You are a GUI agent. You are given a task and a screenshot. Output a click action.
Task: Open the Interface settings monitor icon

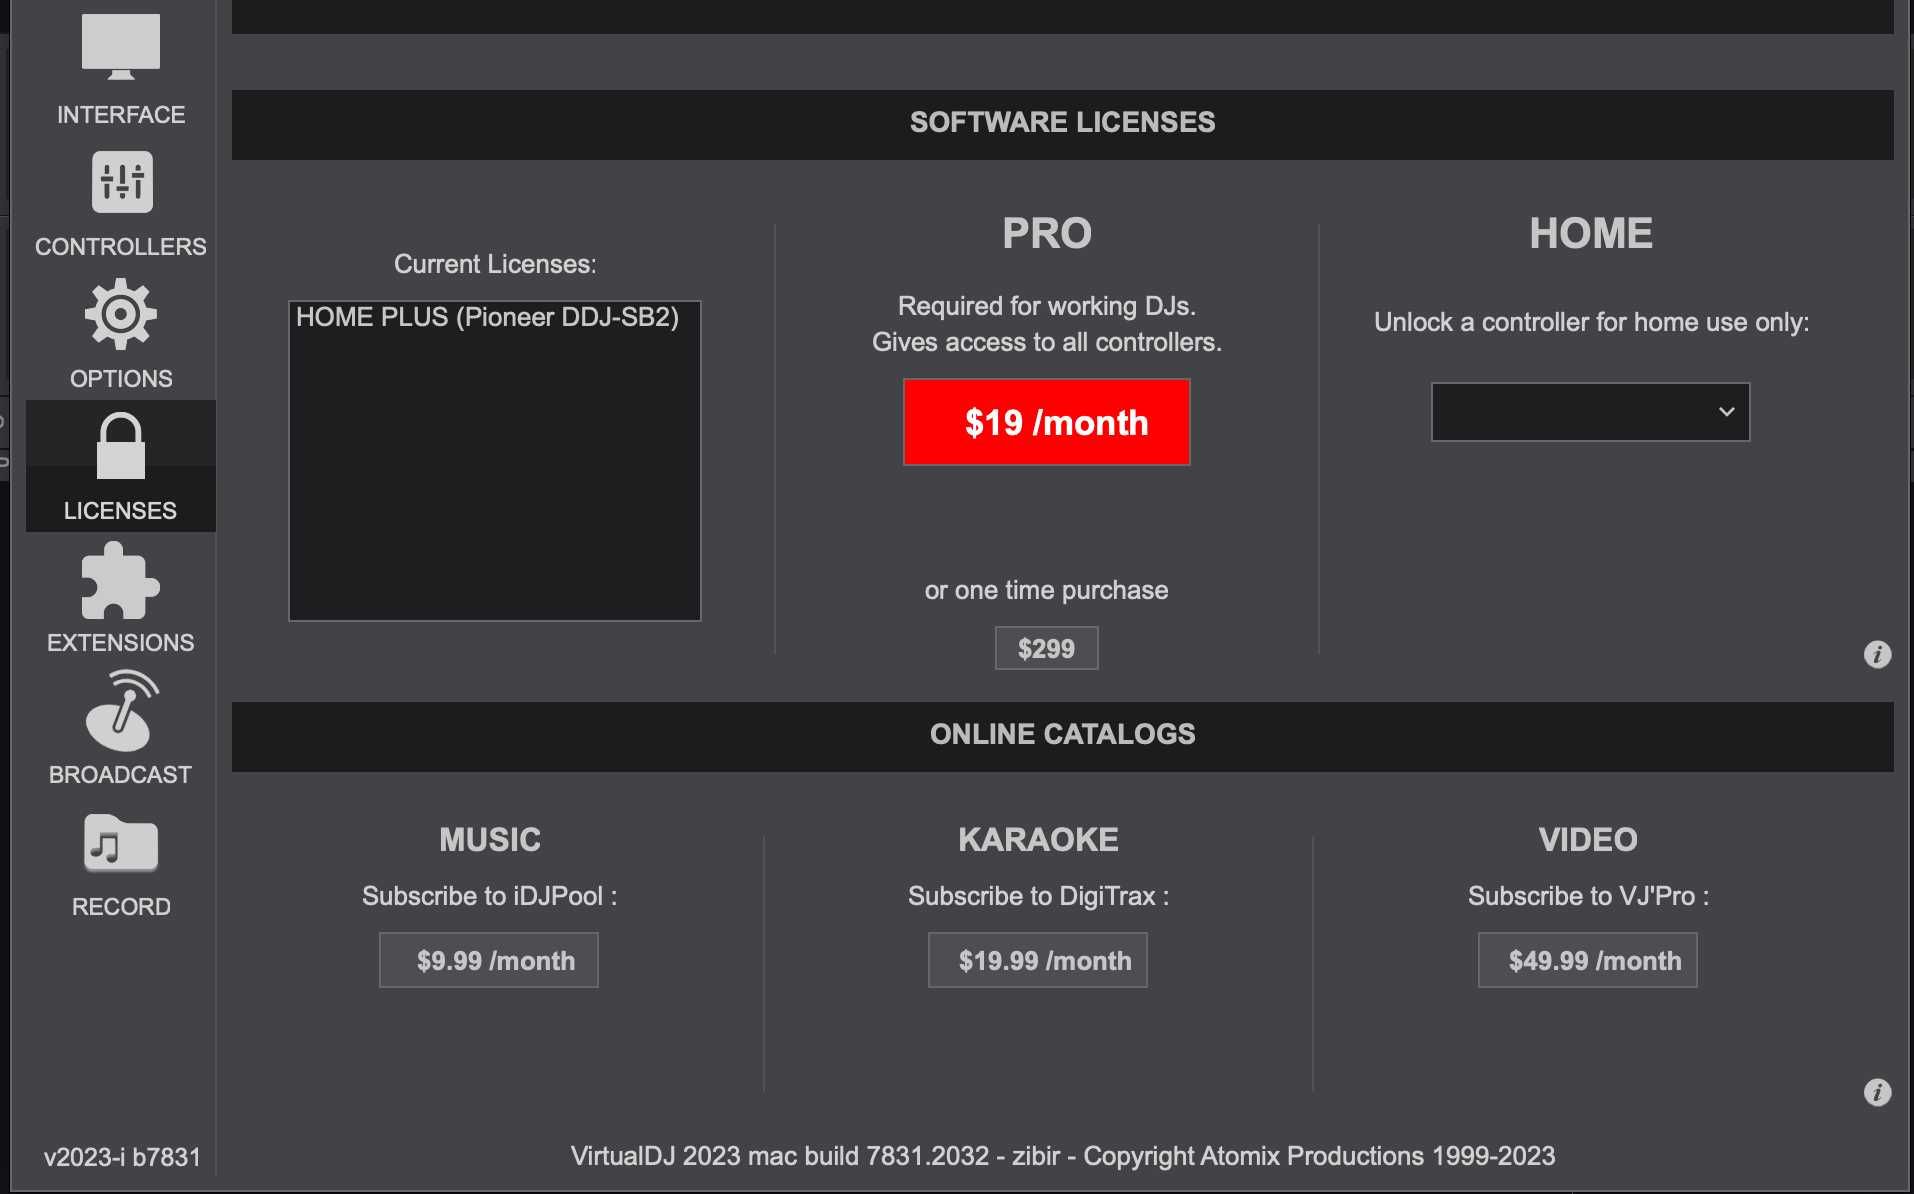120,46
